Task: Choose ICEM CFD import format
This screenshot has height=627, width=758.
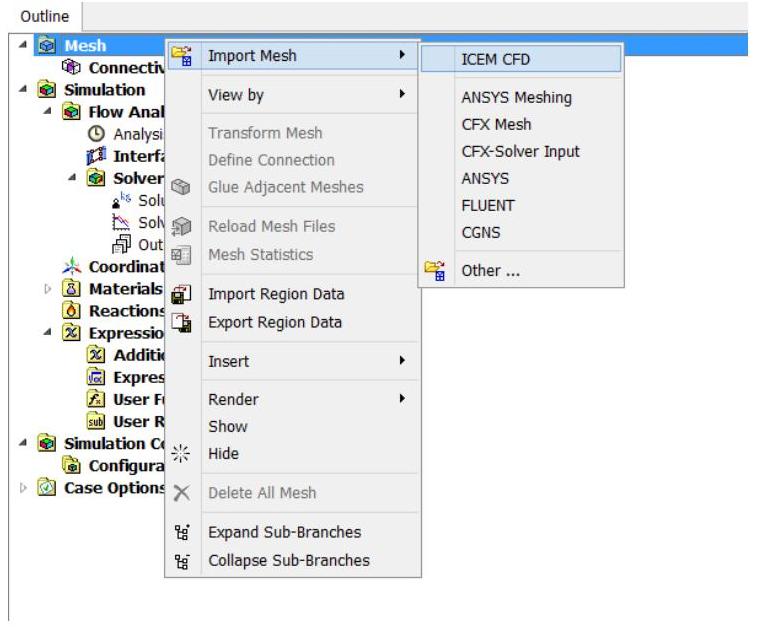Action: tap(521, 59)
